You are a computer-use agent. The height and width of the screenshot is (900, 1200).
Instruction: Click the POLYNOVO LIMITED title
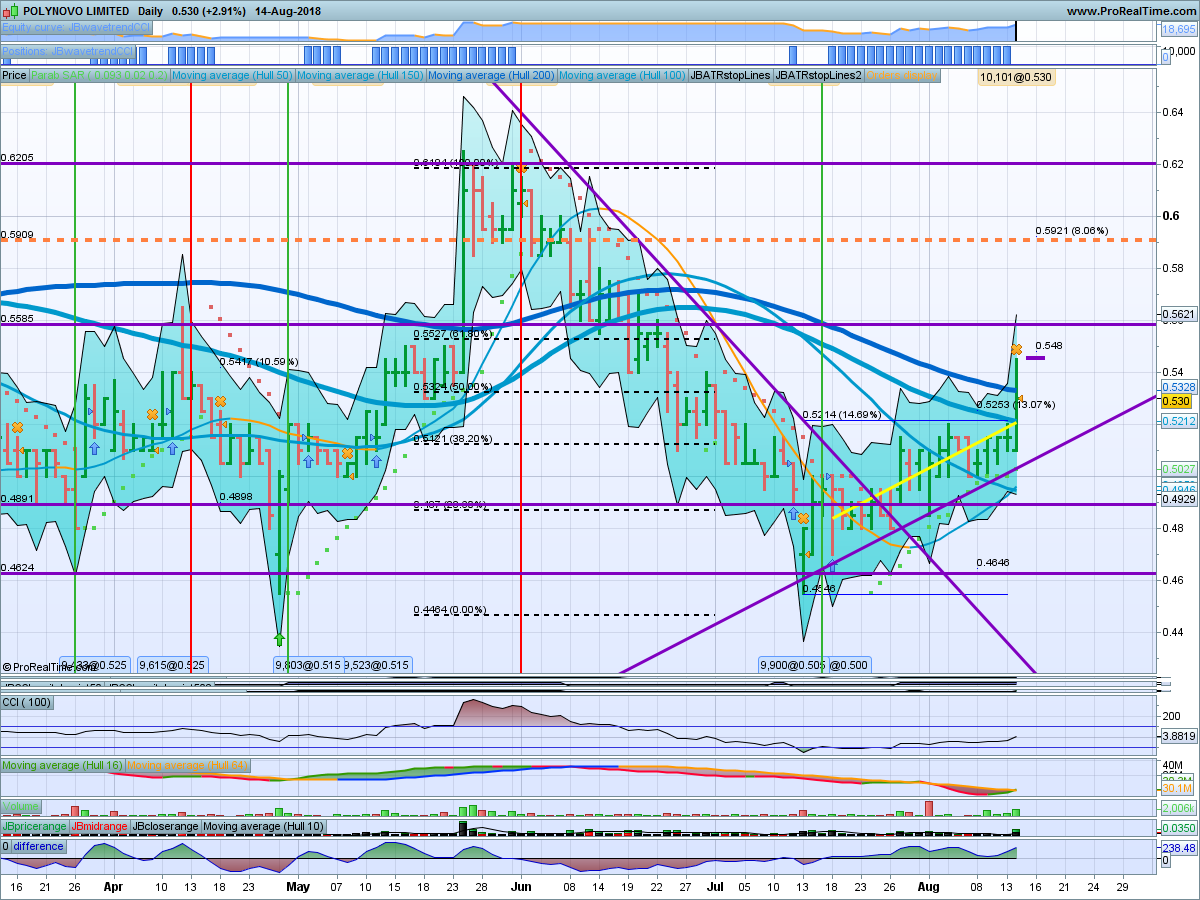76,10
